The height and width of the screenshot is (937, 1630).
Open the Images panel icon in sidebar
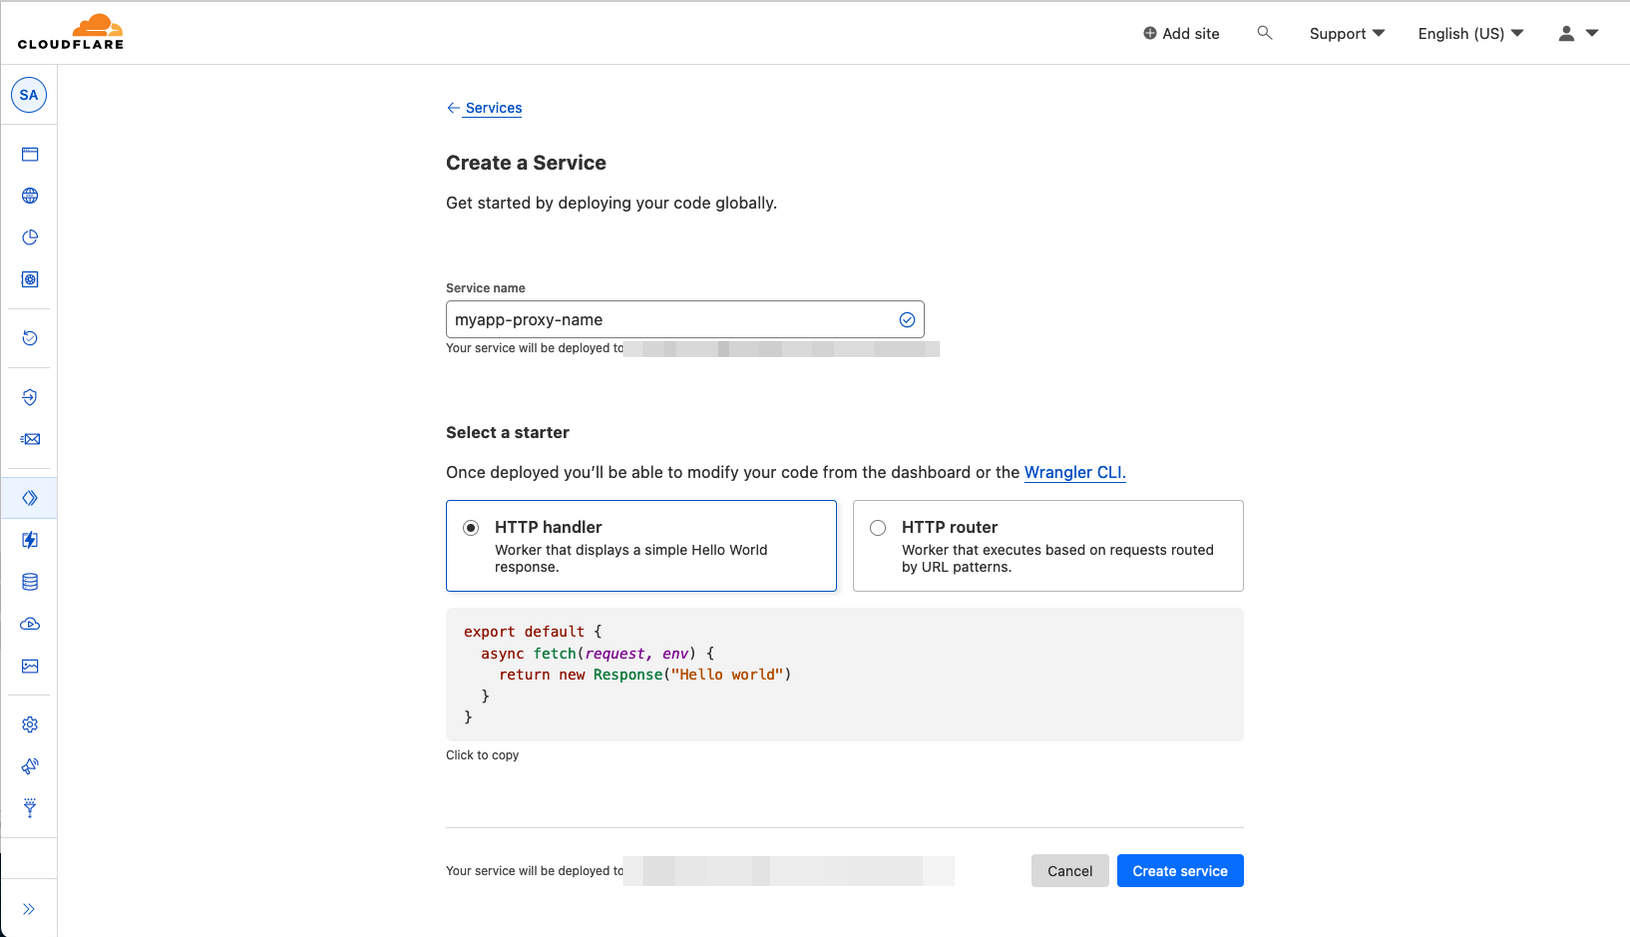[29, 666]
